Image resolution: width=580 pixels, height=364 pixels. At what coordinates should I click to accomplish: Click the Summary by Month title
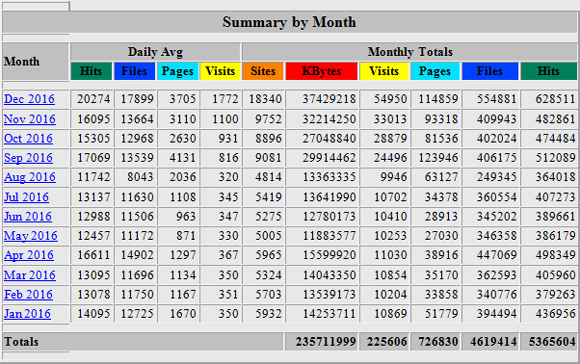coord(289,22)
